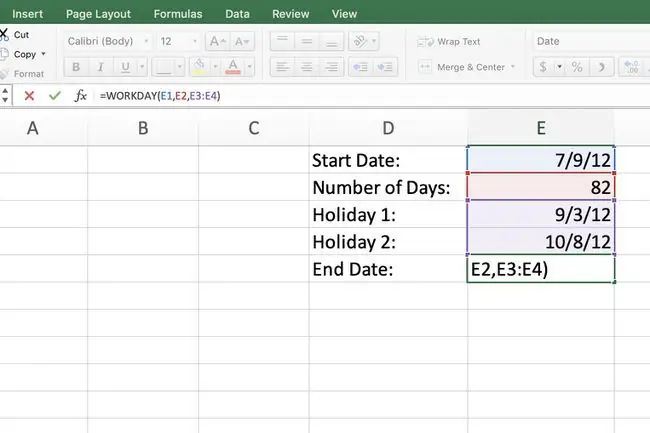Align text right
This screenshot has width=650, height=433.
(x=332, y=67)
